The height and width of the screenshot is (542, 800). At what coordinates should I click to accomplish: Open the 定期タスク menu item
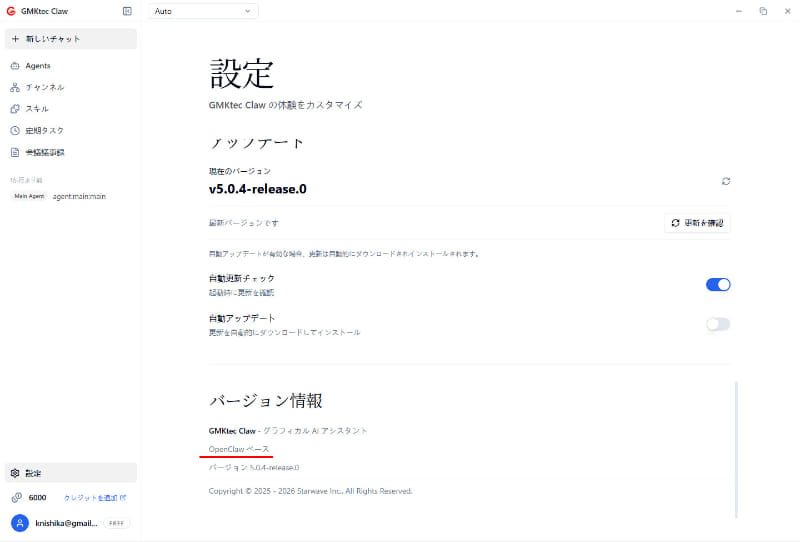tap(70, 131)
